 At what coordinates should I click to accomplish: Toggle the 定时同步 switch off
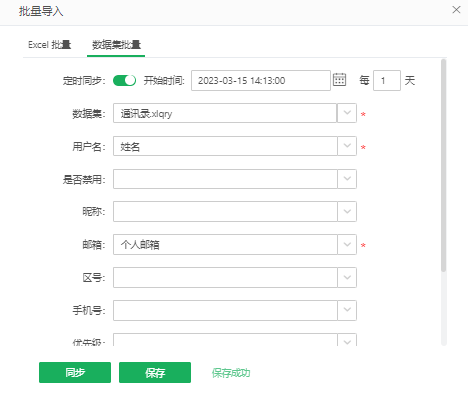(x=124, y=80)
